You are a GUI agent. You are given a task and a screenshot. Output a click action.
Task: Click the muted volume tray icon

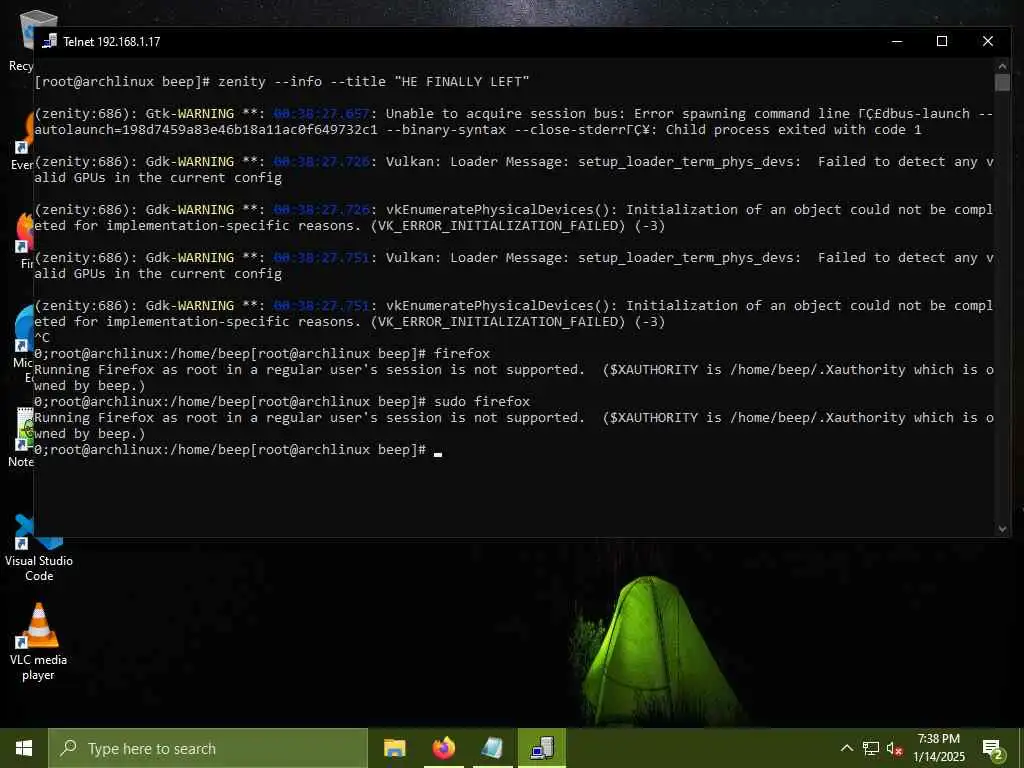click(x=894, y=748)
